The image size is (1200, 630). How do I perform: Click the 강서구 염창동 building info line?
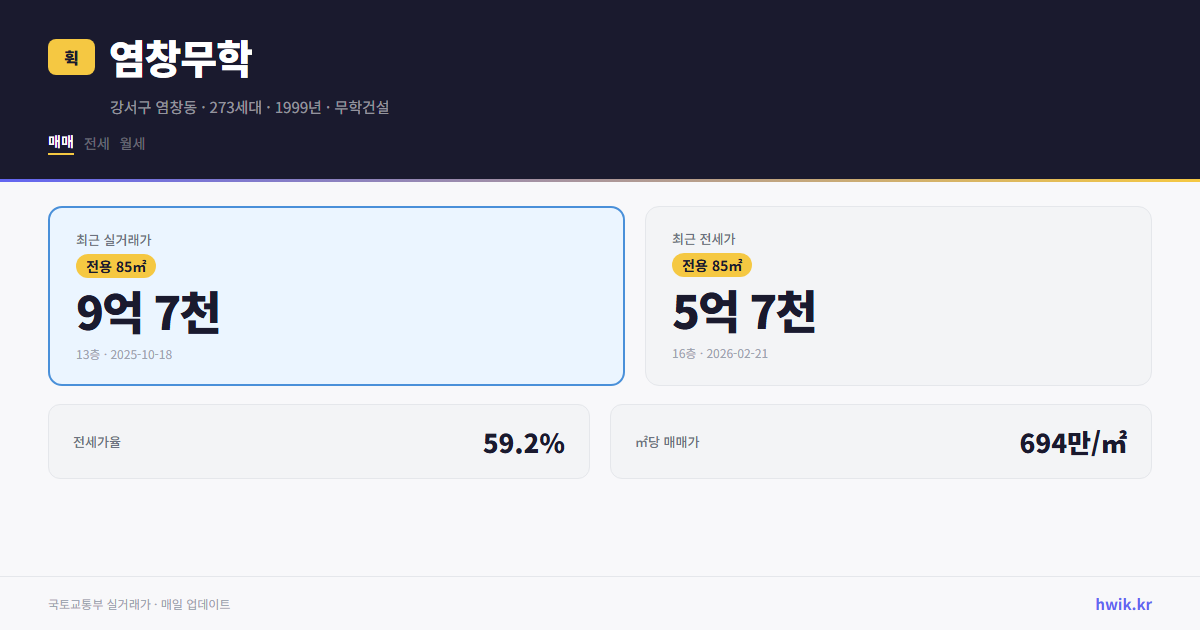tap(250, 107)
